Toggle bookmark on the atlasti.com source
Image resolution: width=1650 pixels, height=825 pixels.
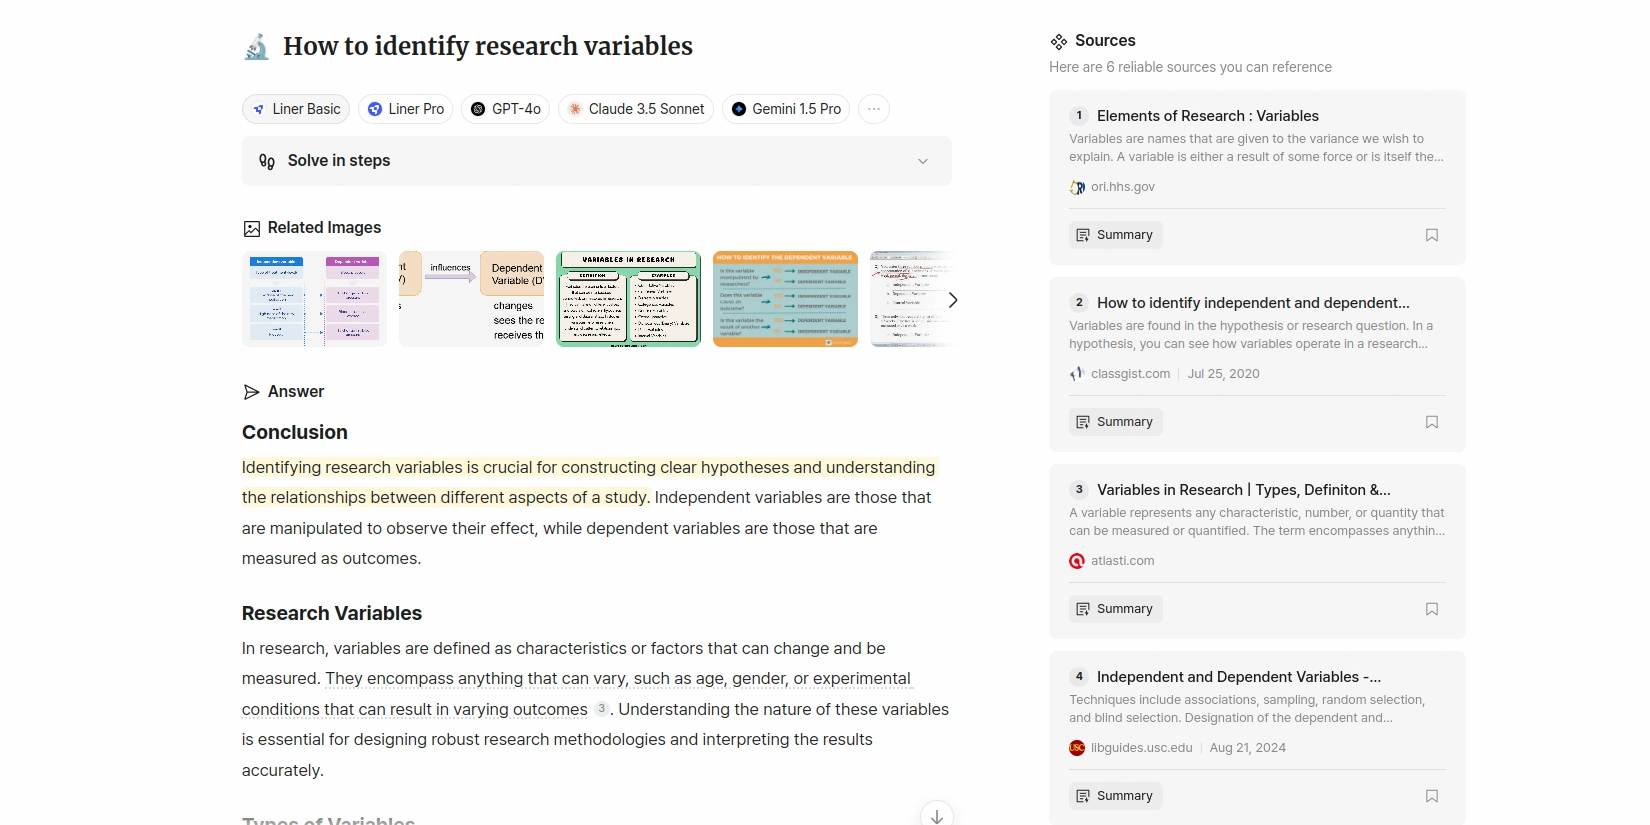point(1431,609)
